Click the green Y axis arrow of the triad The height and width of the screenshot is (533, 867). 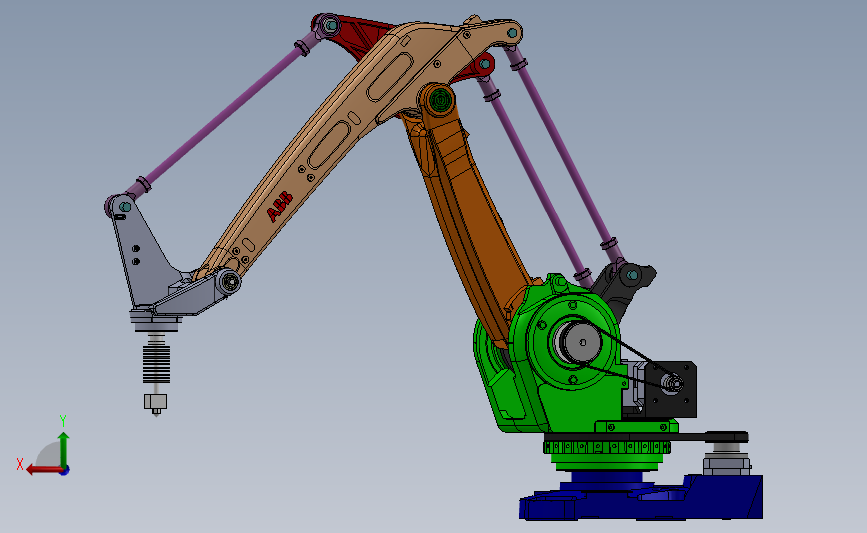[x=64, y=451]
